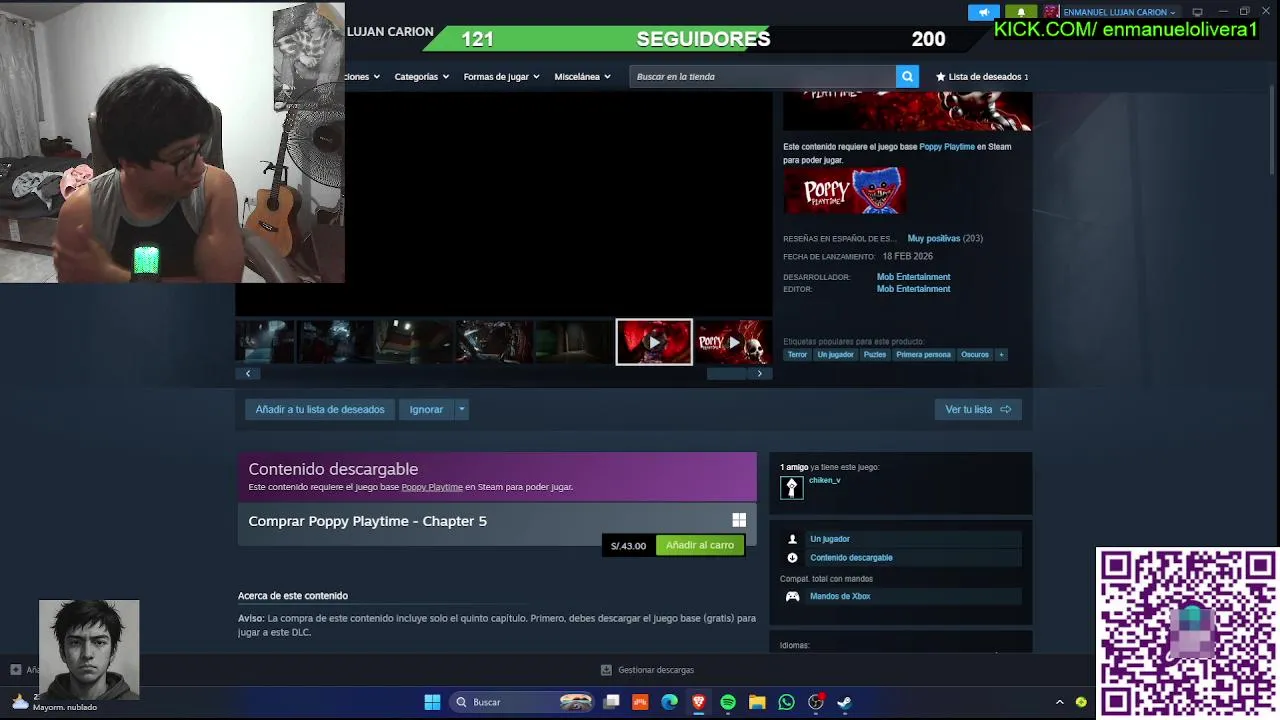1280x720 pixels.
Task: Open the Categorías dropdown menu
Action: [x=421, y=76]
